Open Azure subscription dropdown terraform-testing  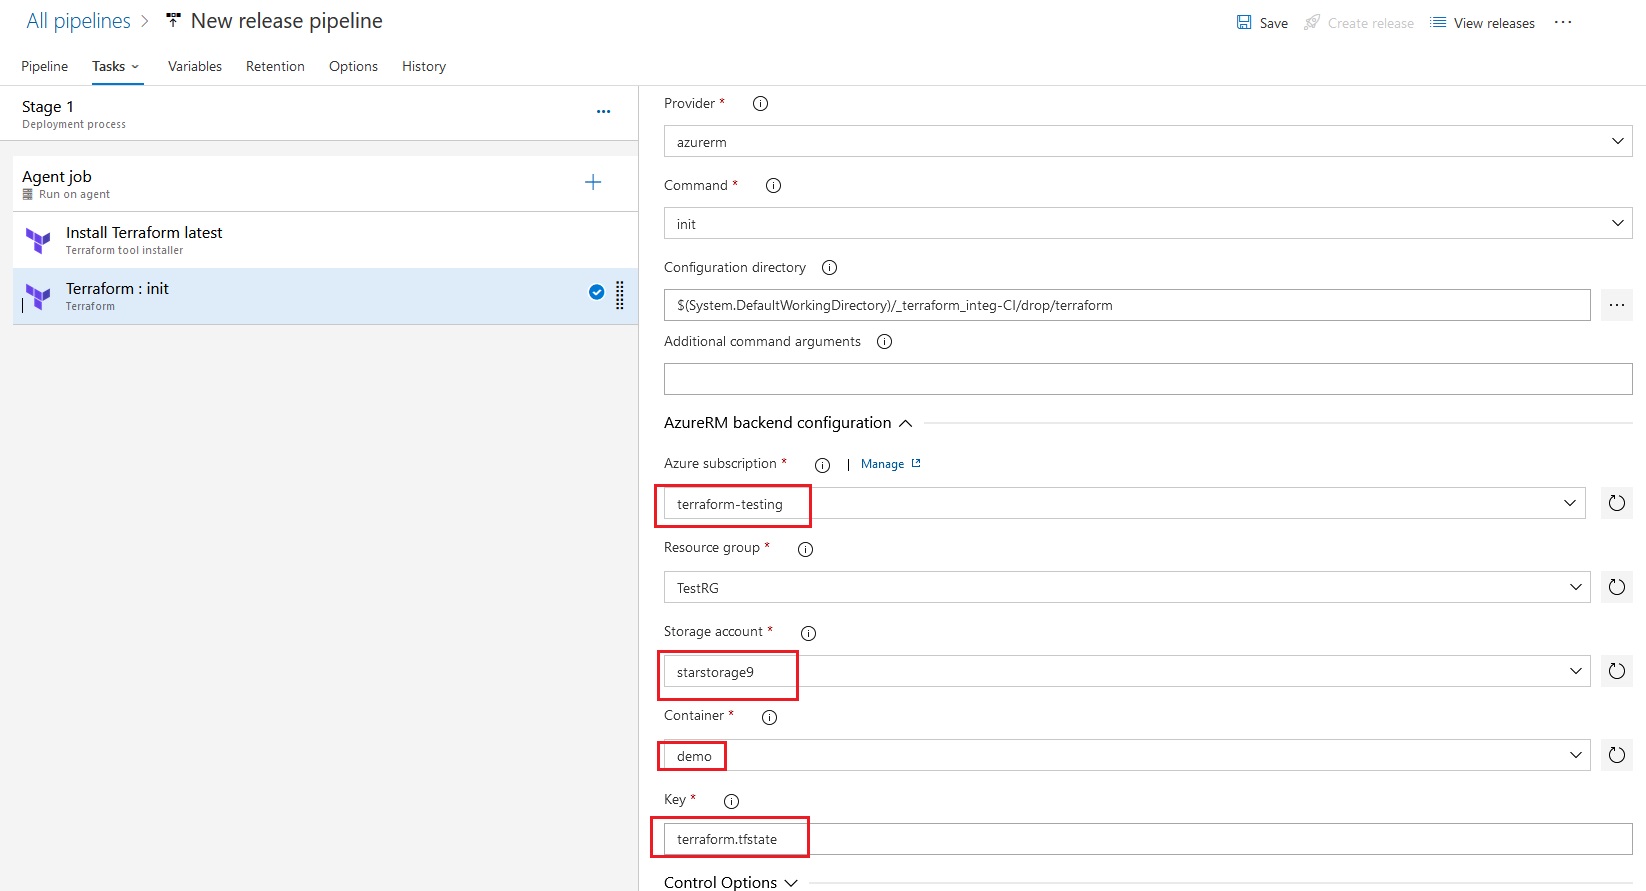click(x=1125, y=503)
